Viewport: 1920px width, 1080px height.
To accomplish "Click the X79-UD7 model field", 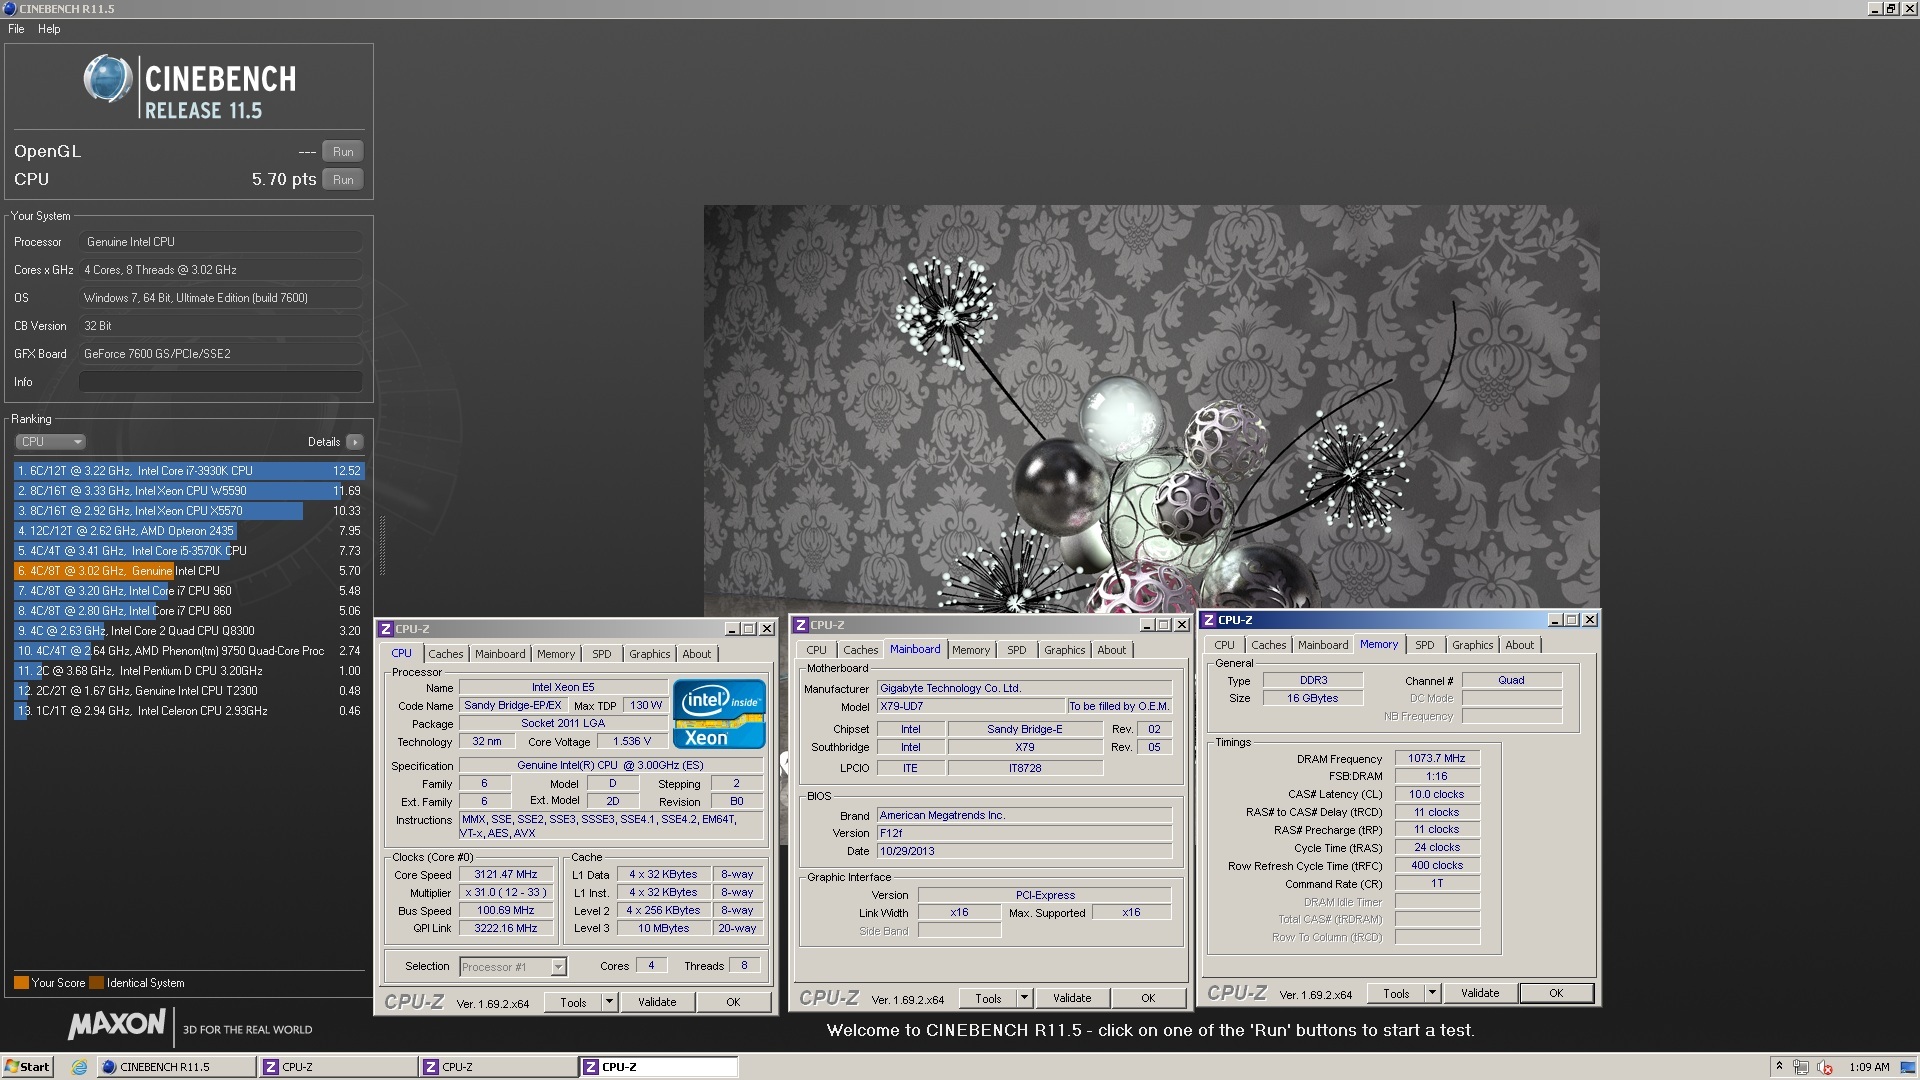I will click(970, 706).
